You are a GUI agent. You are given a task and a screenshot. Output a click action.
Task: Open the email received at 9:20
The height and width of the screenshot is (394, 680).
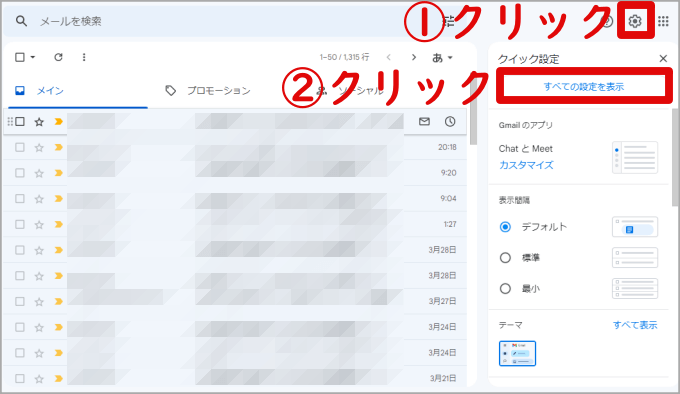(234, 173)
